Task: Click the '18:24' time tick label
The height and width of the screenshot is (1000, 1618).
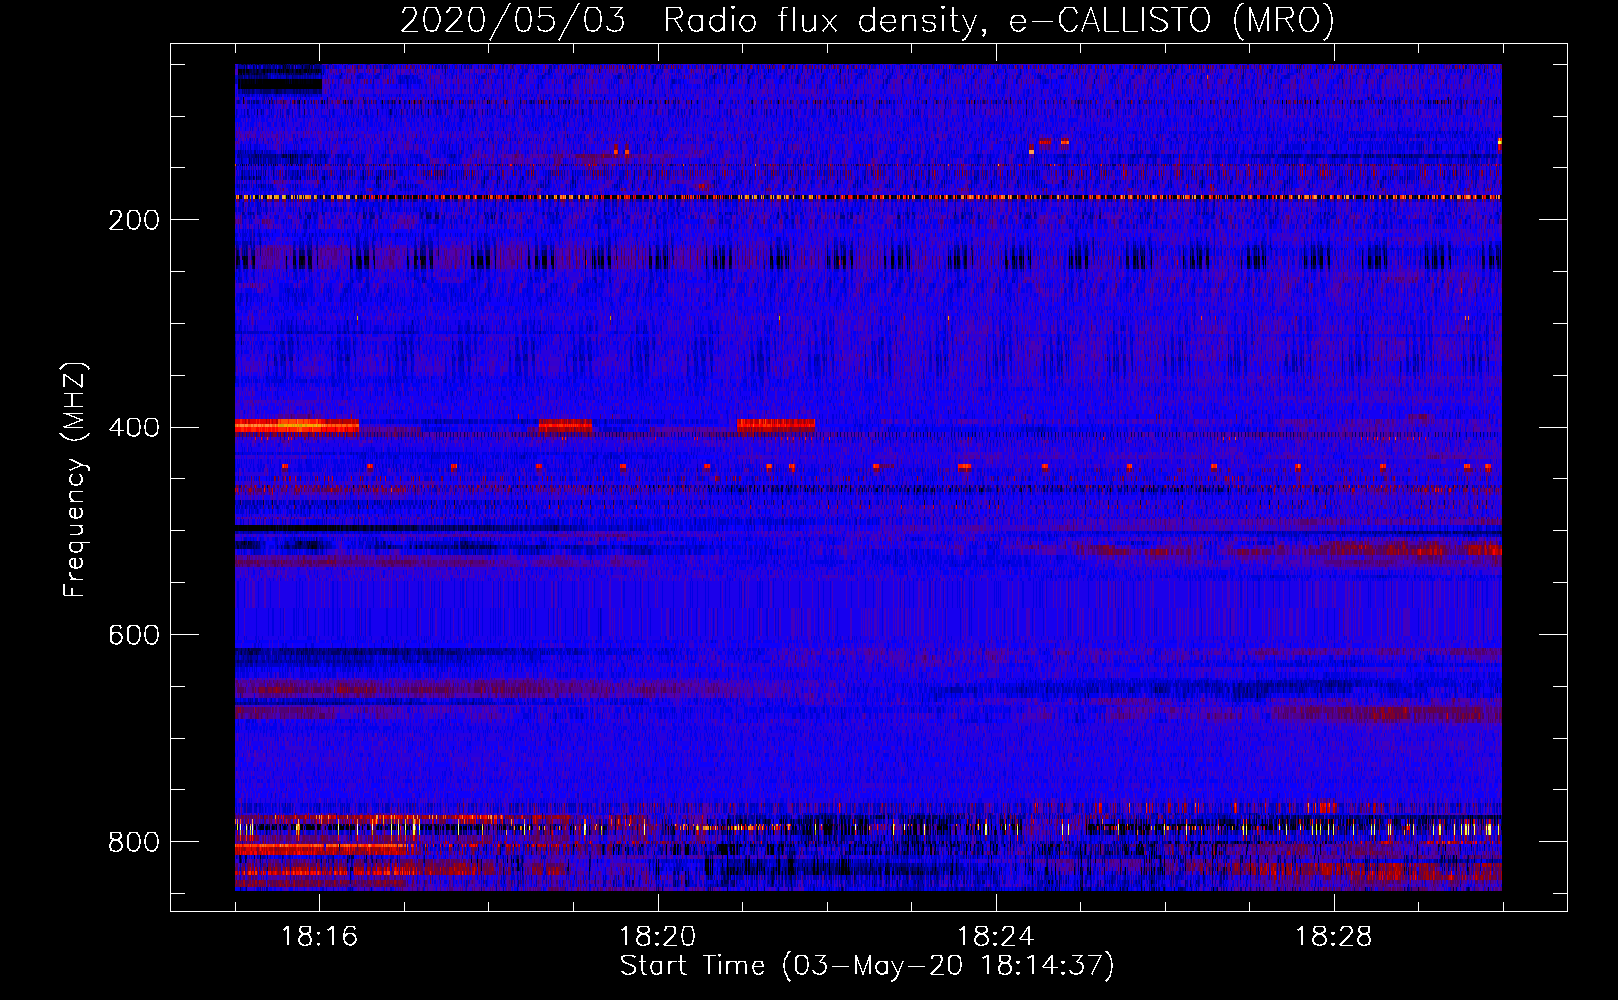Action: [x=995, y=937]
